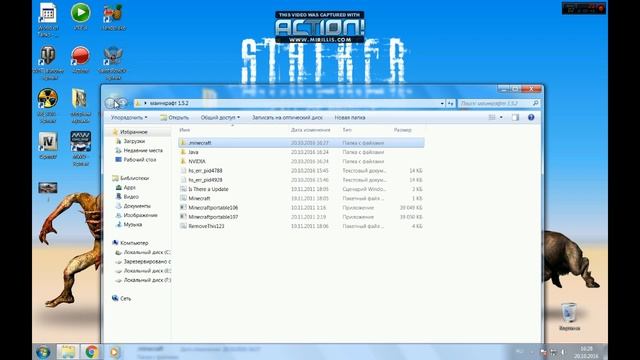This screenshot has width=640, height=360.
Task: Select the hs_err_pid4788 text file icon
Action: [183, 171]
